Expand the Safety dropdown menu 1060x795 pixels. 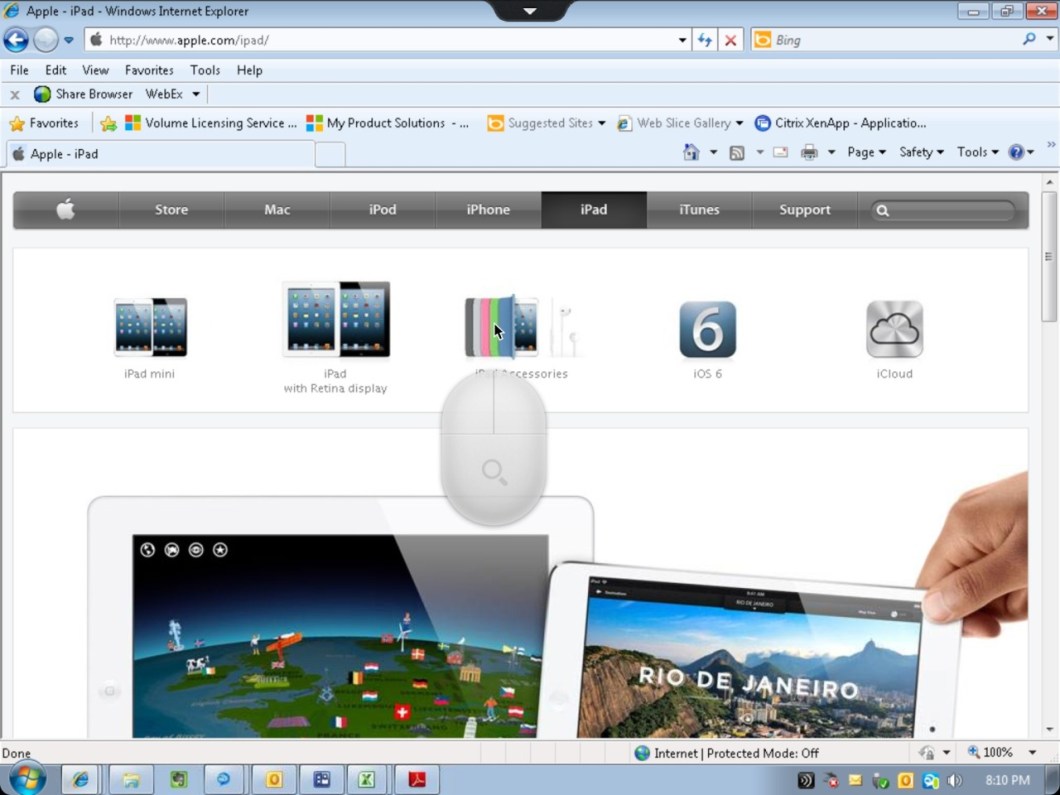tap(921, 153)
